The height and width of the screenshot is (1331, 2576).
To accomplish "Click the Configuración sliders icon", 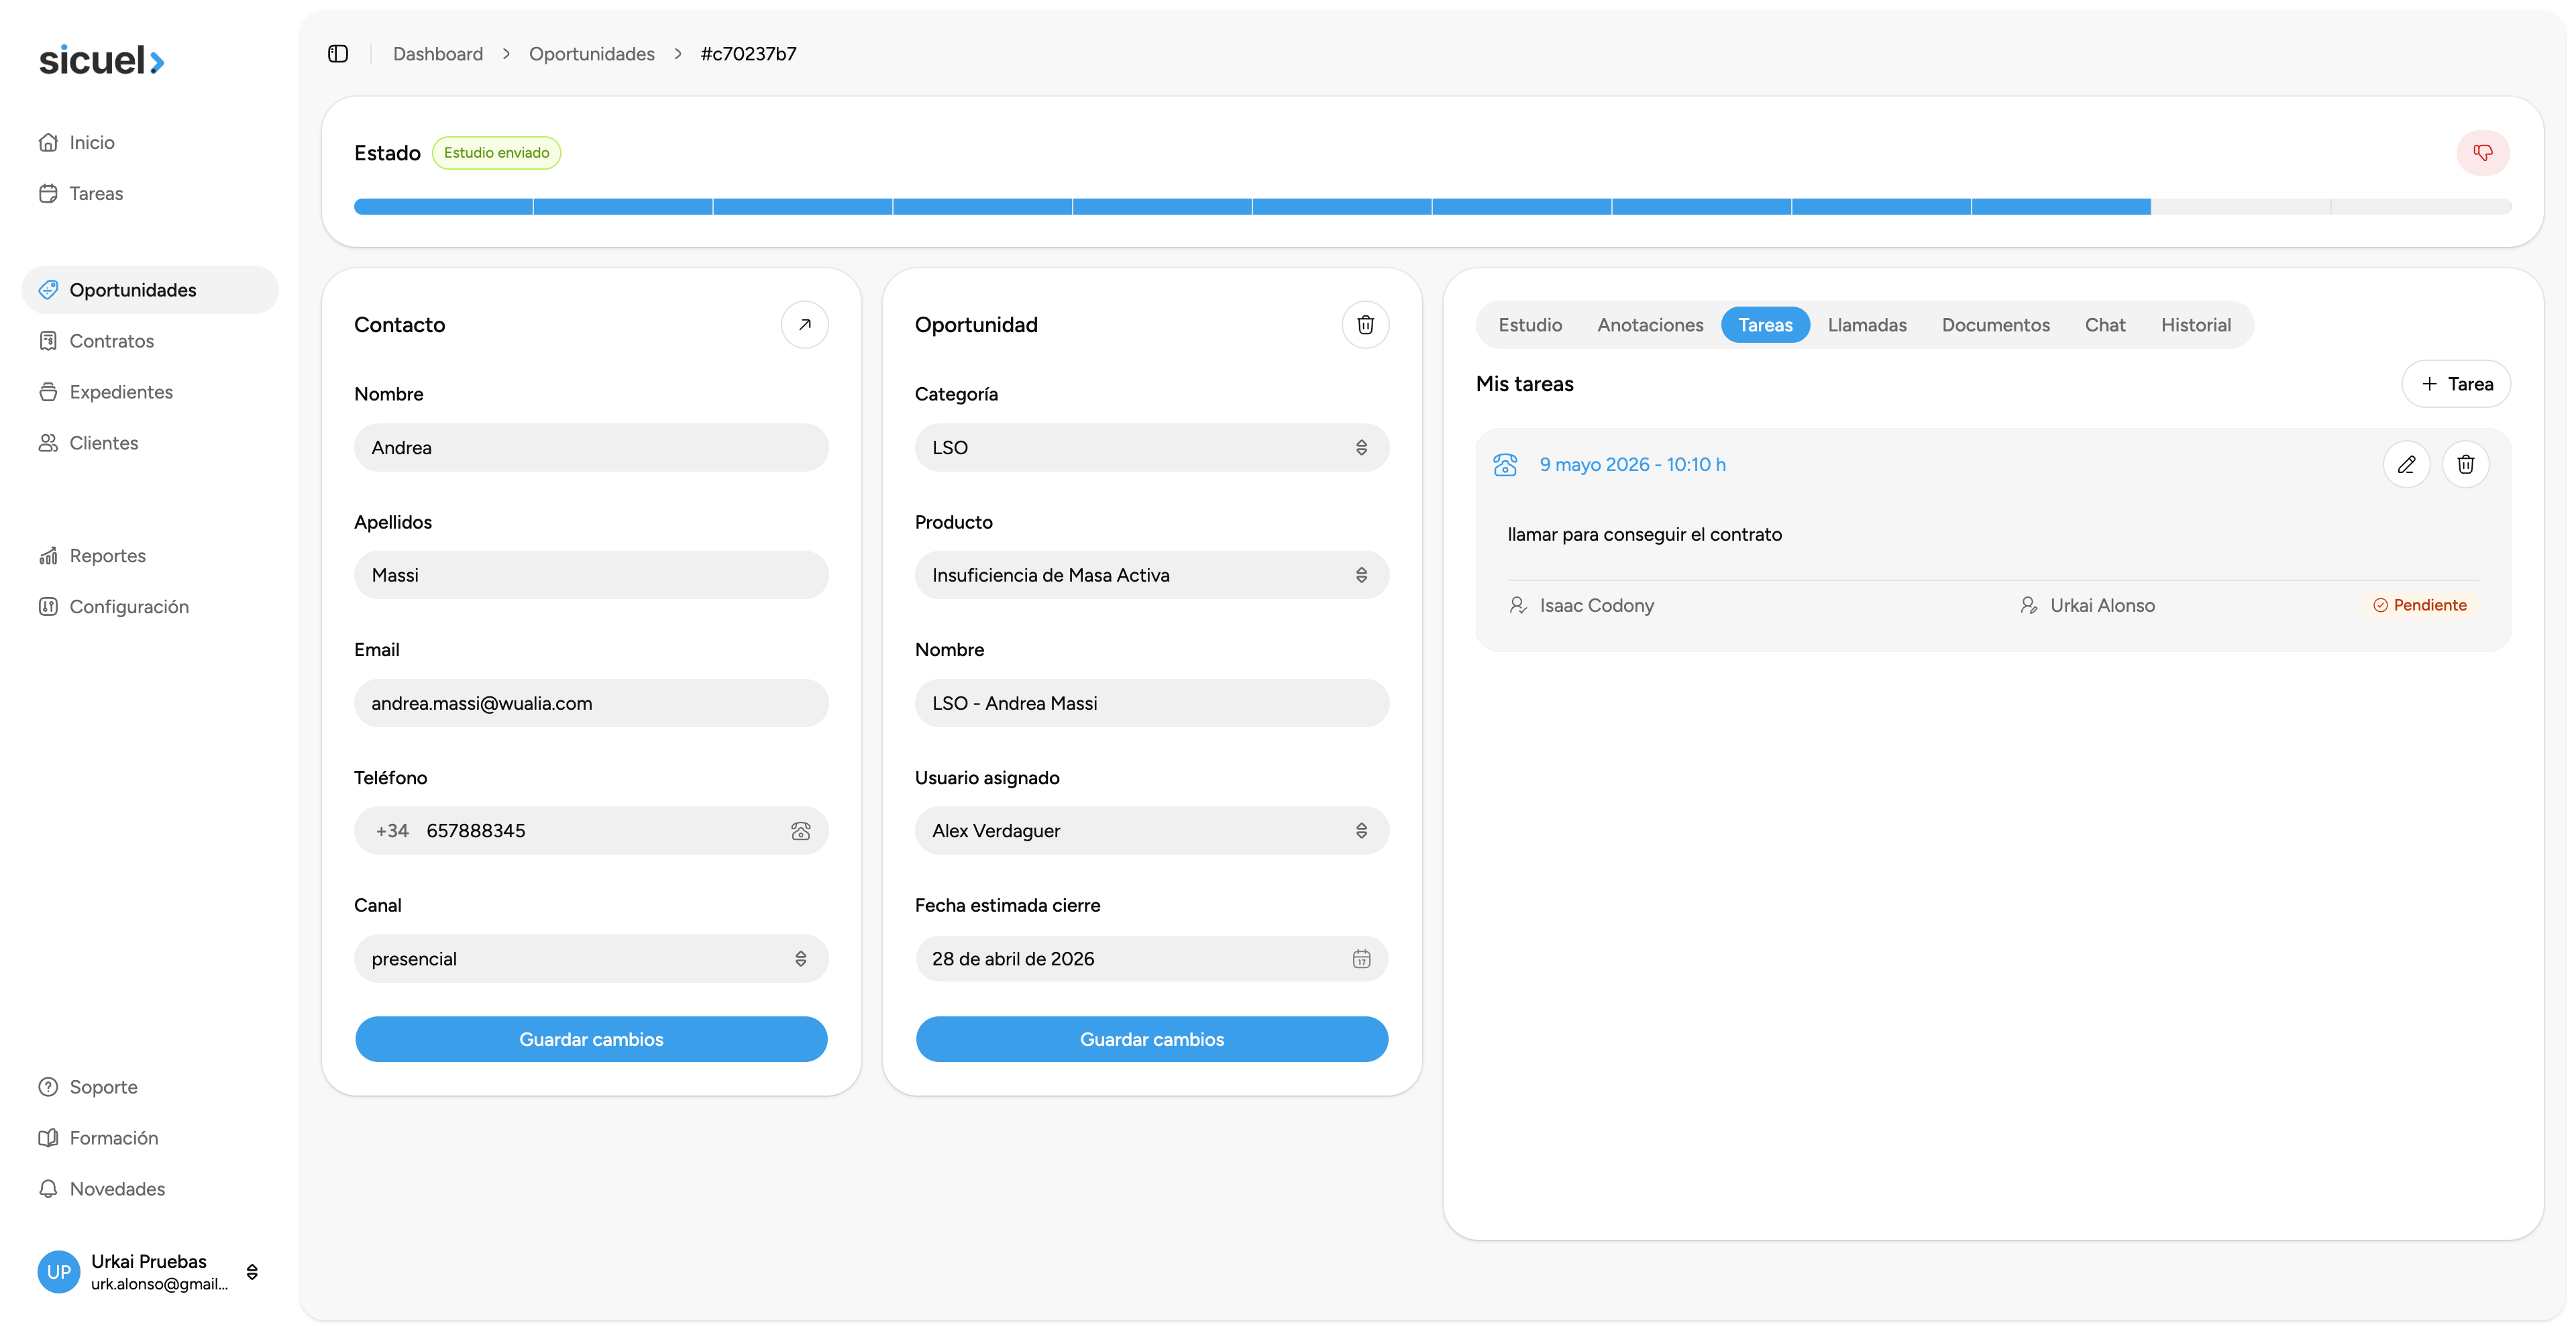I will (48, 607).
